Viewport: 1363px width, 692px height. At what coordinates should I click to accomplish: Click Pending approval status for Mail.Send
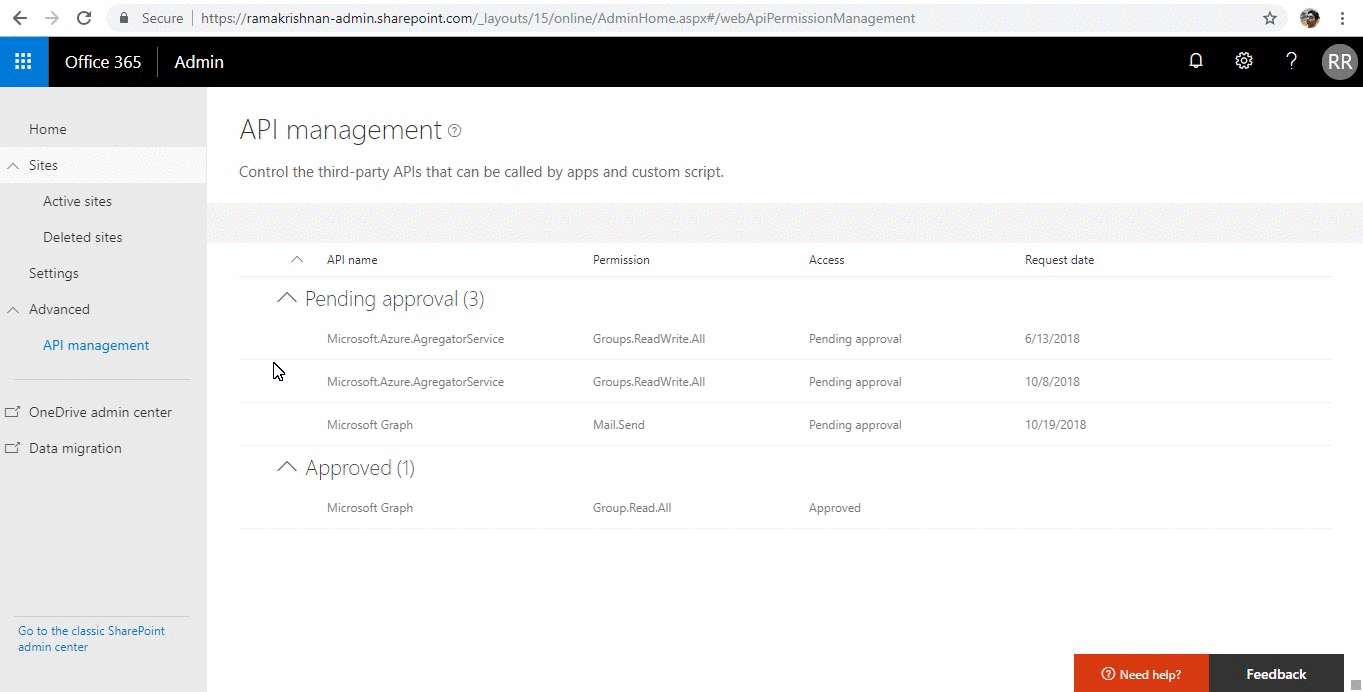click(855, 425)
